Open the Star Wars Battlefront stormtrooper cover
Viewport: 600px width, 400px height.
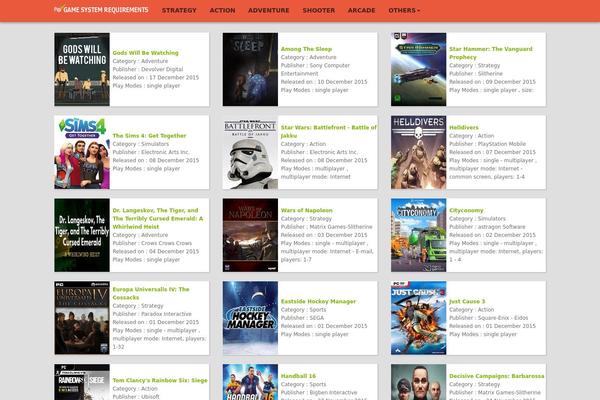point(250,152)
